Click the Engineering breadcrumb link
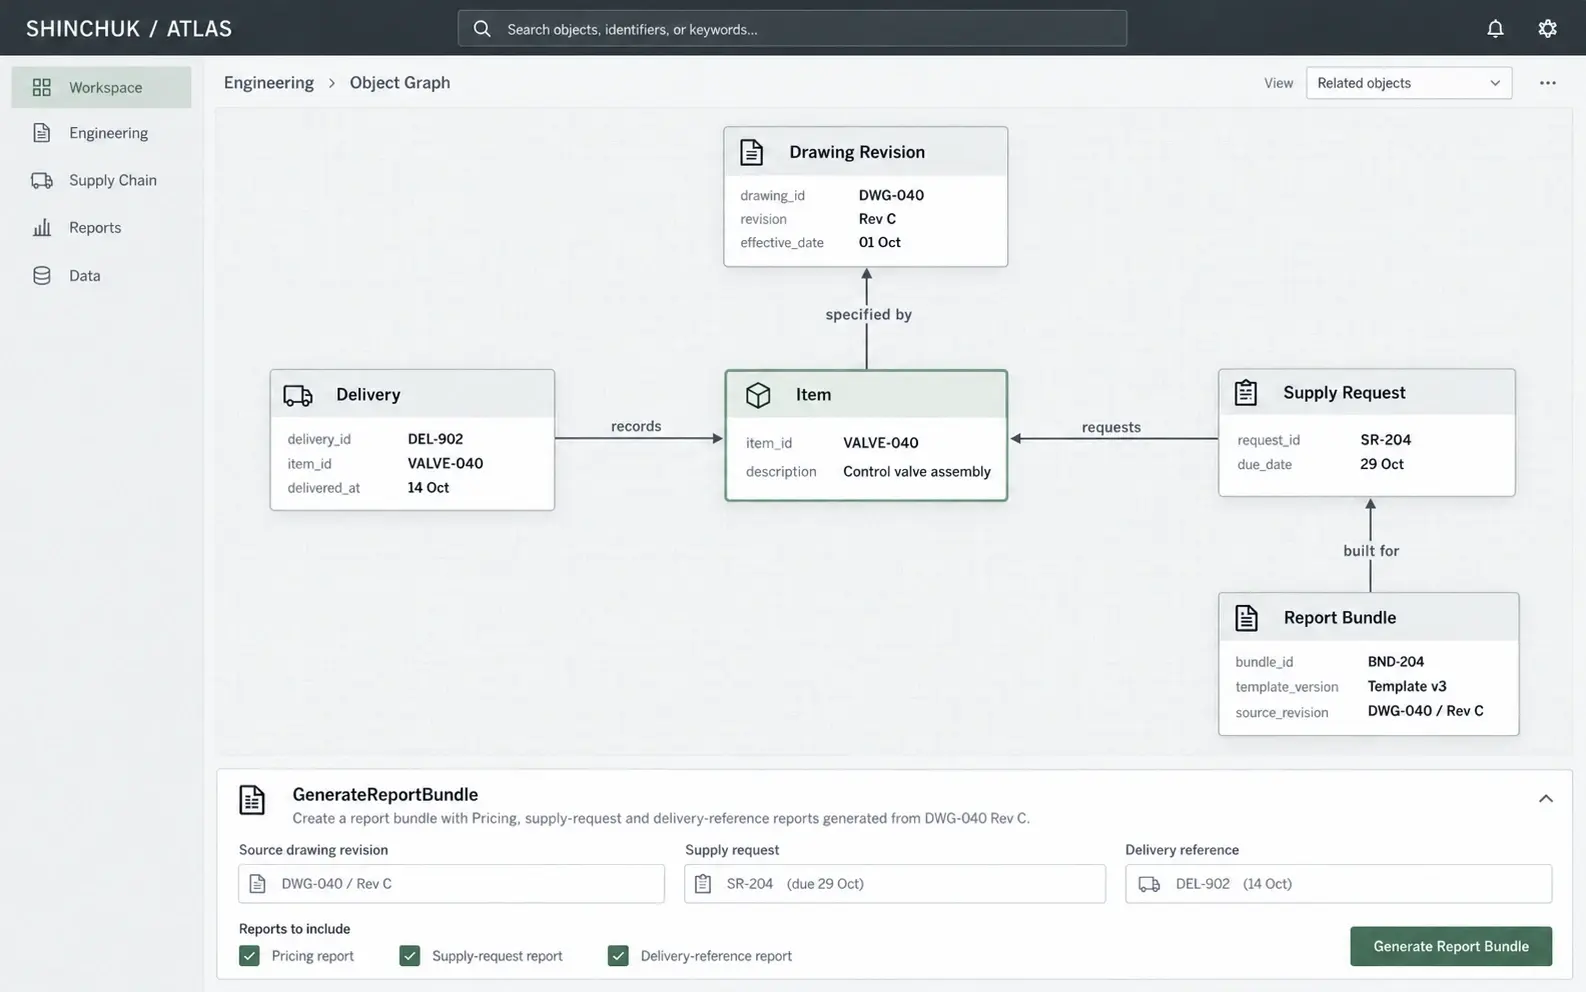Screen dimensions: 1586x992 tap(268, 83)
